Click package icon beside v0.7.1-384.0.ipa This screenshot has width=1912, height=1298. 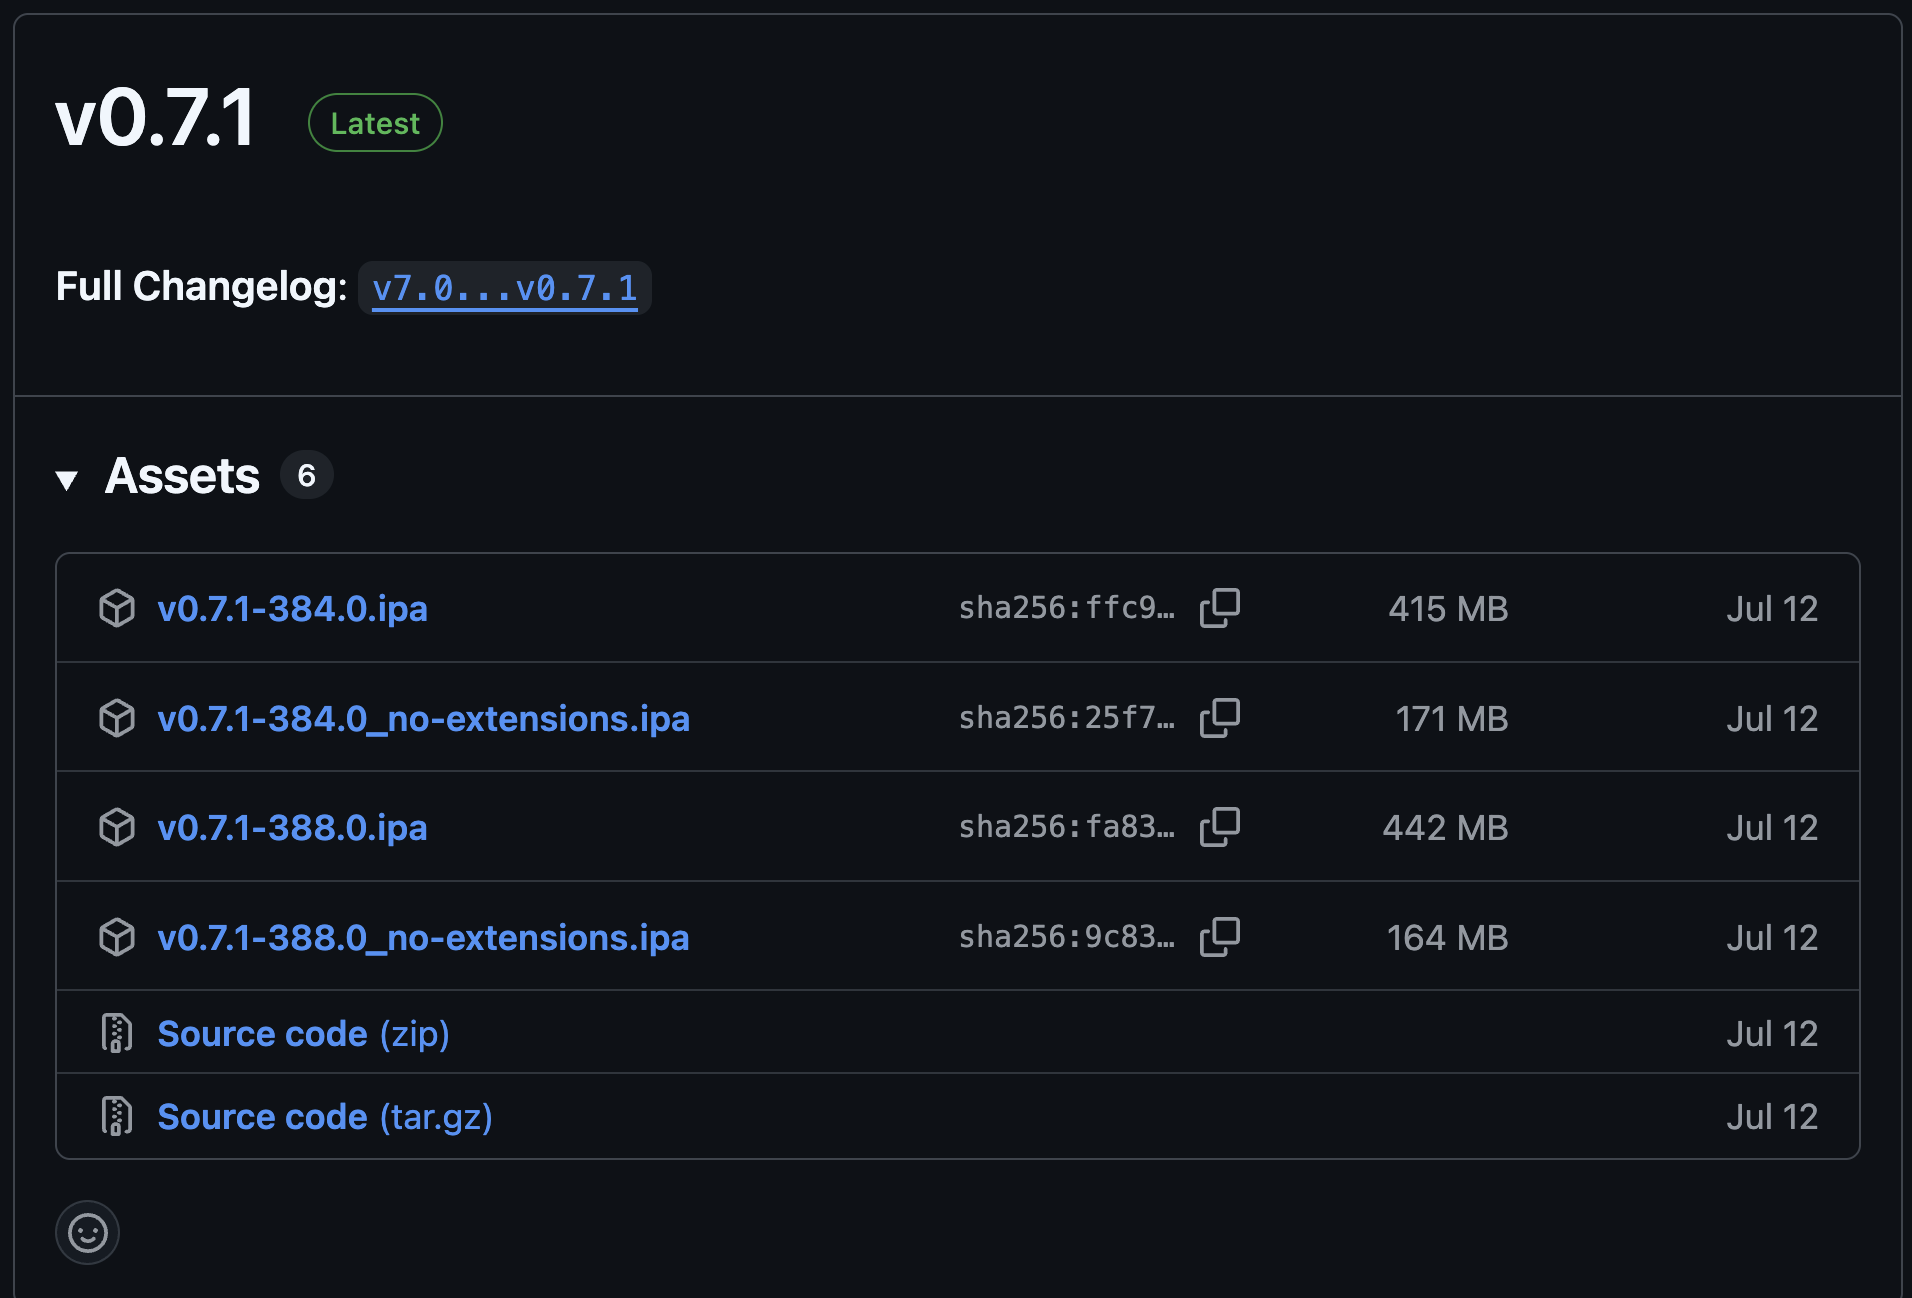coord(117,608)
